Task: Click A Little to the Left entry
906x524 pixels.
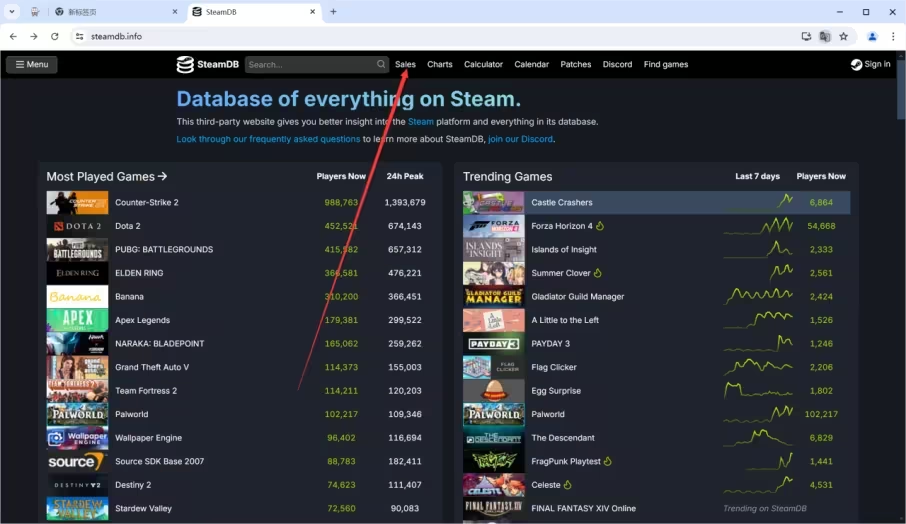Action: pos(565,320)
